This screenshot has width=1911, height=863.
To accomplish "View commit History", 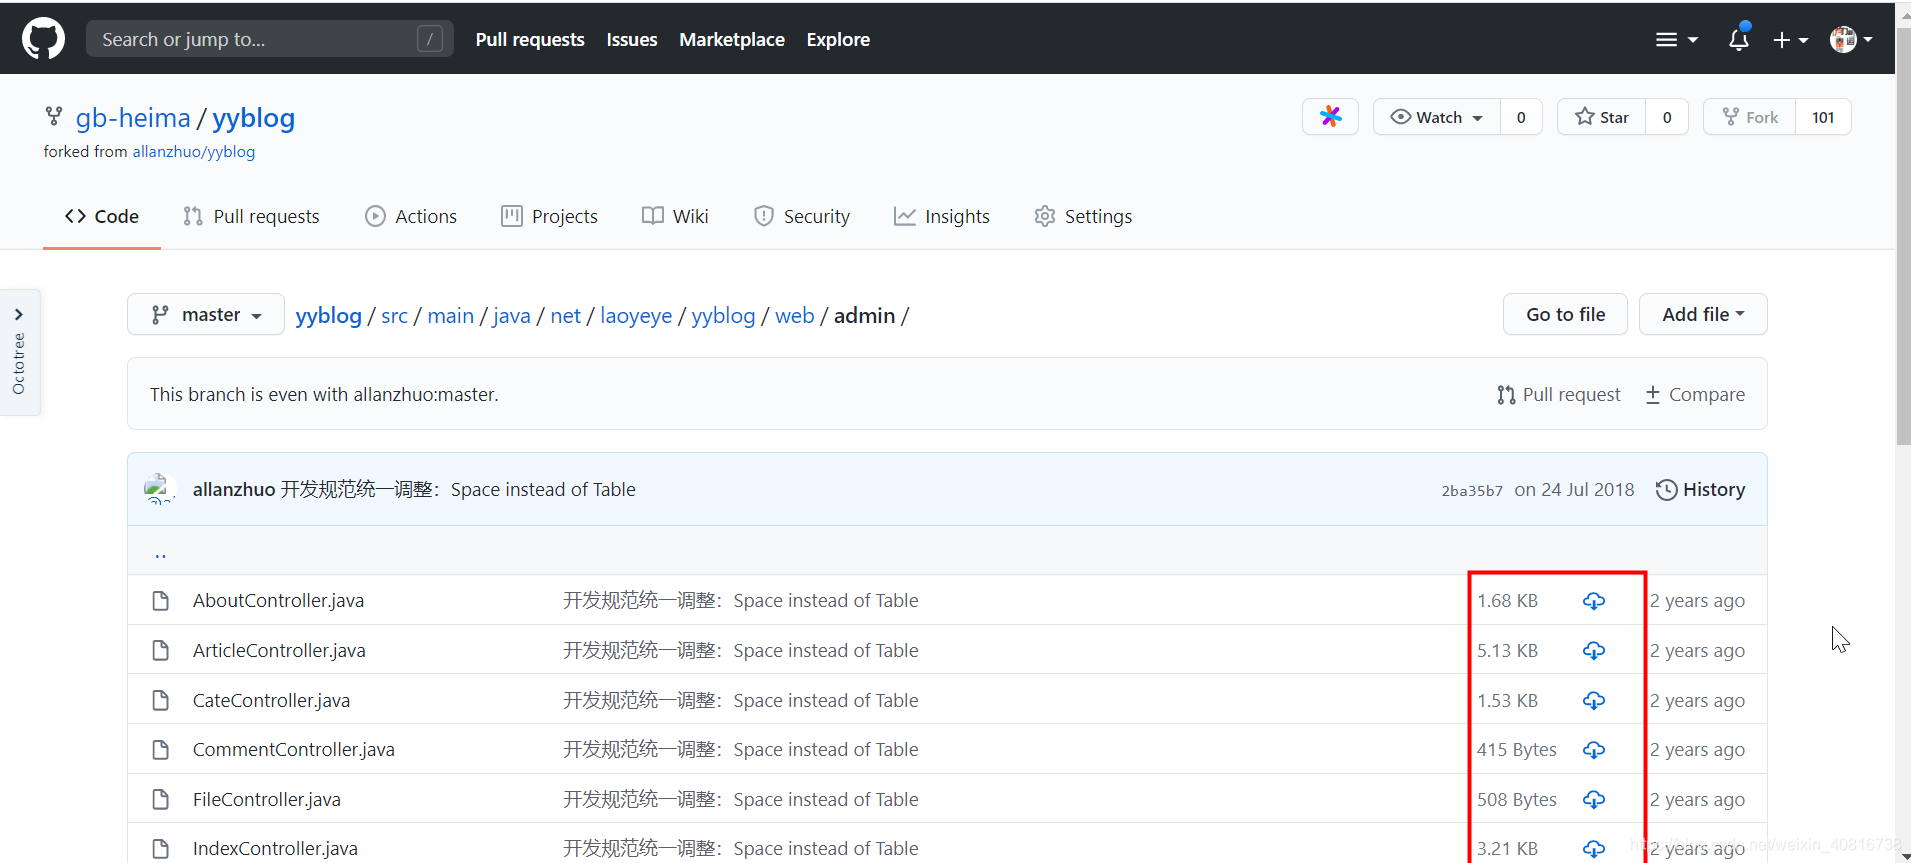I will [1700, 490].
